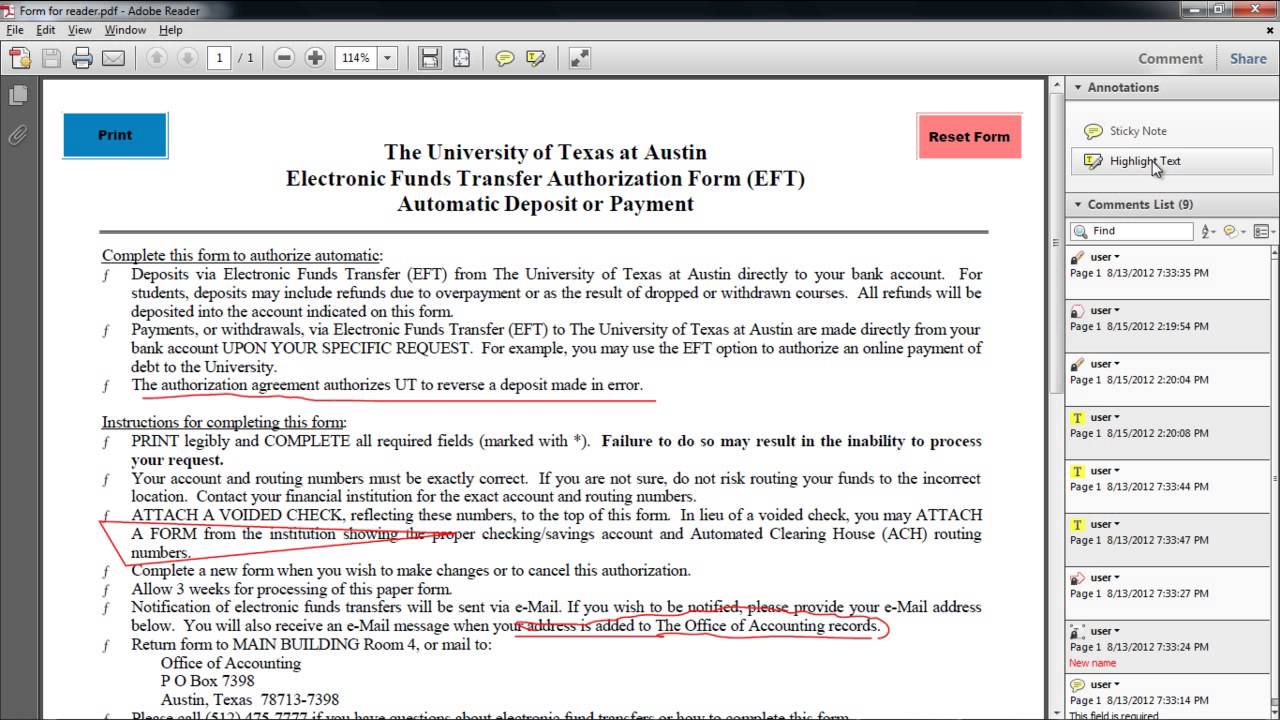
Task: Click the Create PDF online icon in toolbar
Action: [20, 58]
